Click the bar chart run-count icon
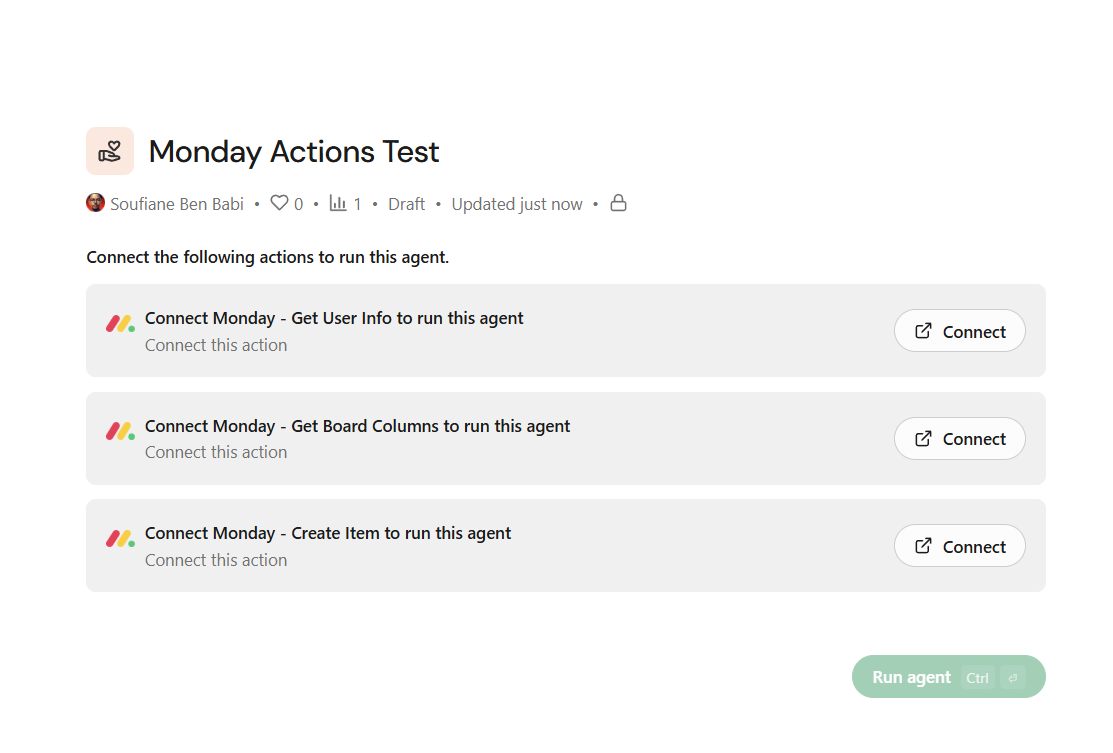Image resolution: width=1113 pixels, height=753 pixels. pos(338,203)
